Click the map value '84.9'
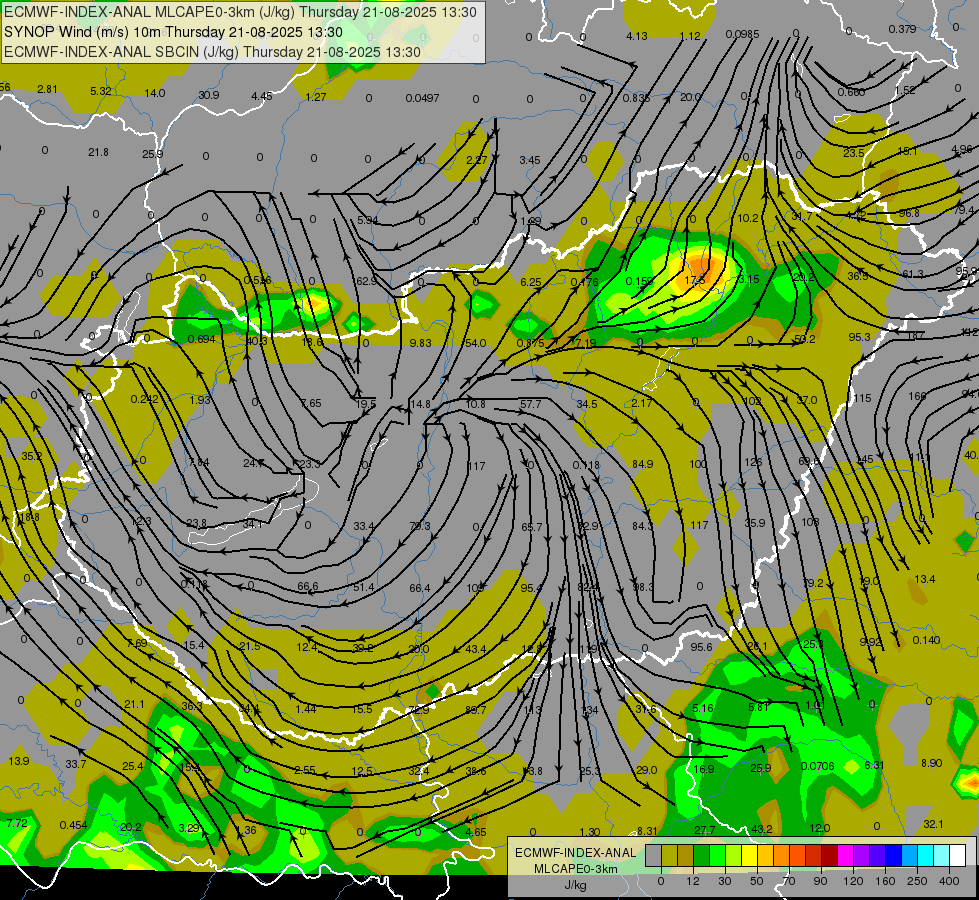 click(642, 464)
